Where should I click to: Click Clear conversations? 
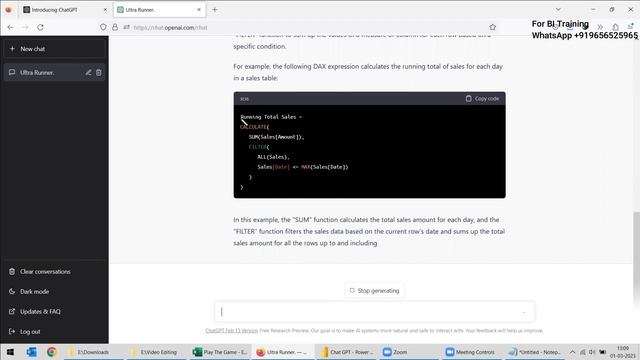(x=54, y=271)
